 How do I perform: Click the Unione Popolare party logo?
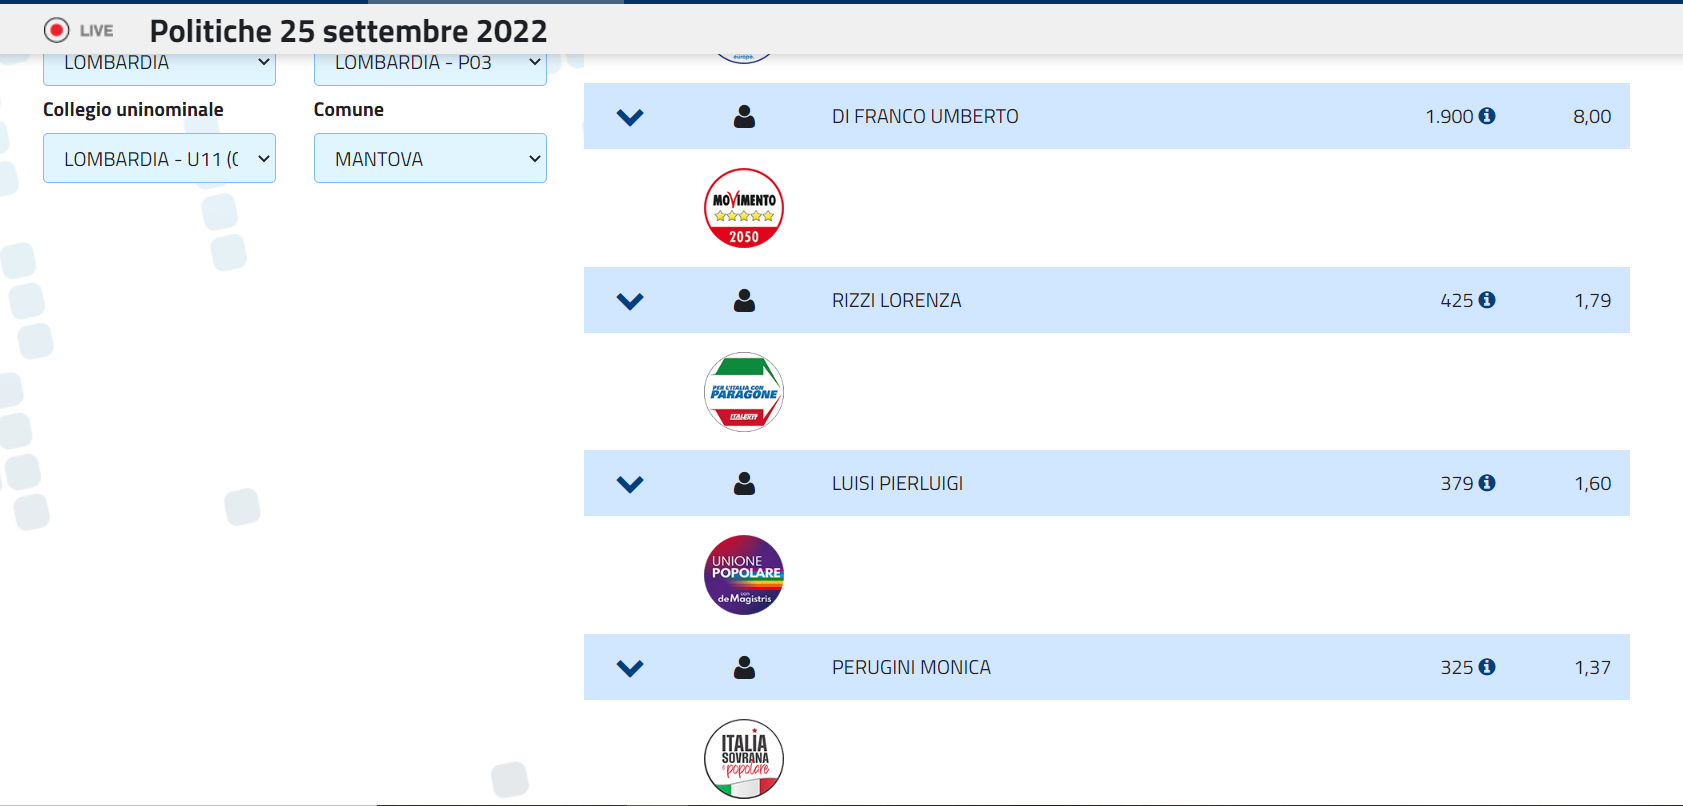pos(744,575)
